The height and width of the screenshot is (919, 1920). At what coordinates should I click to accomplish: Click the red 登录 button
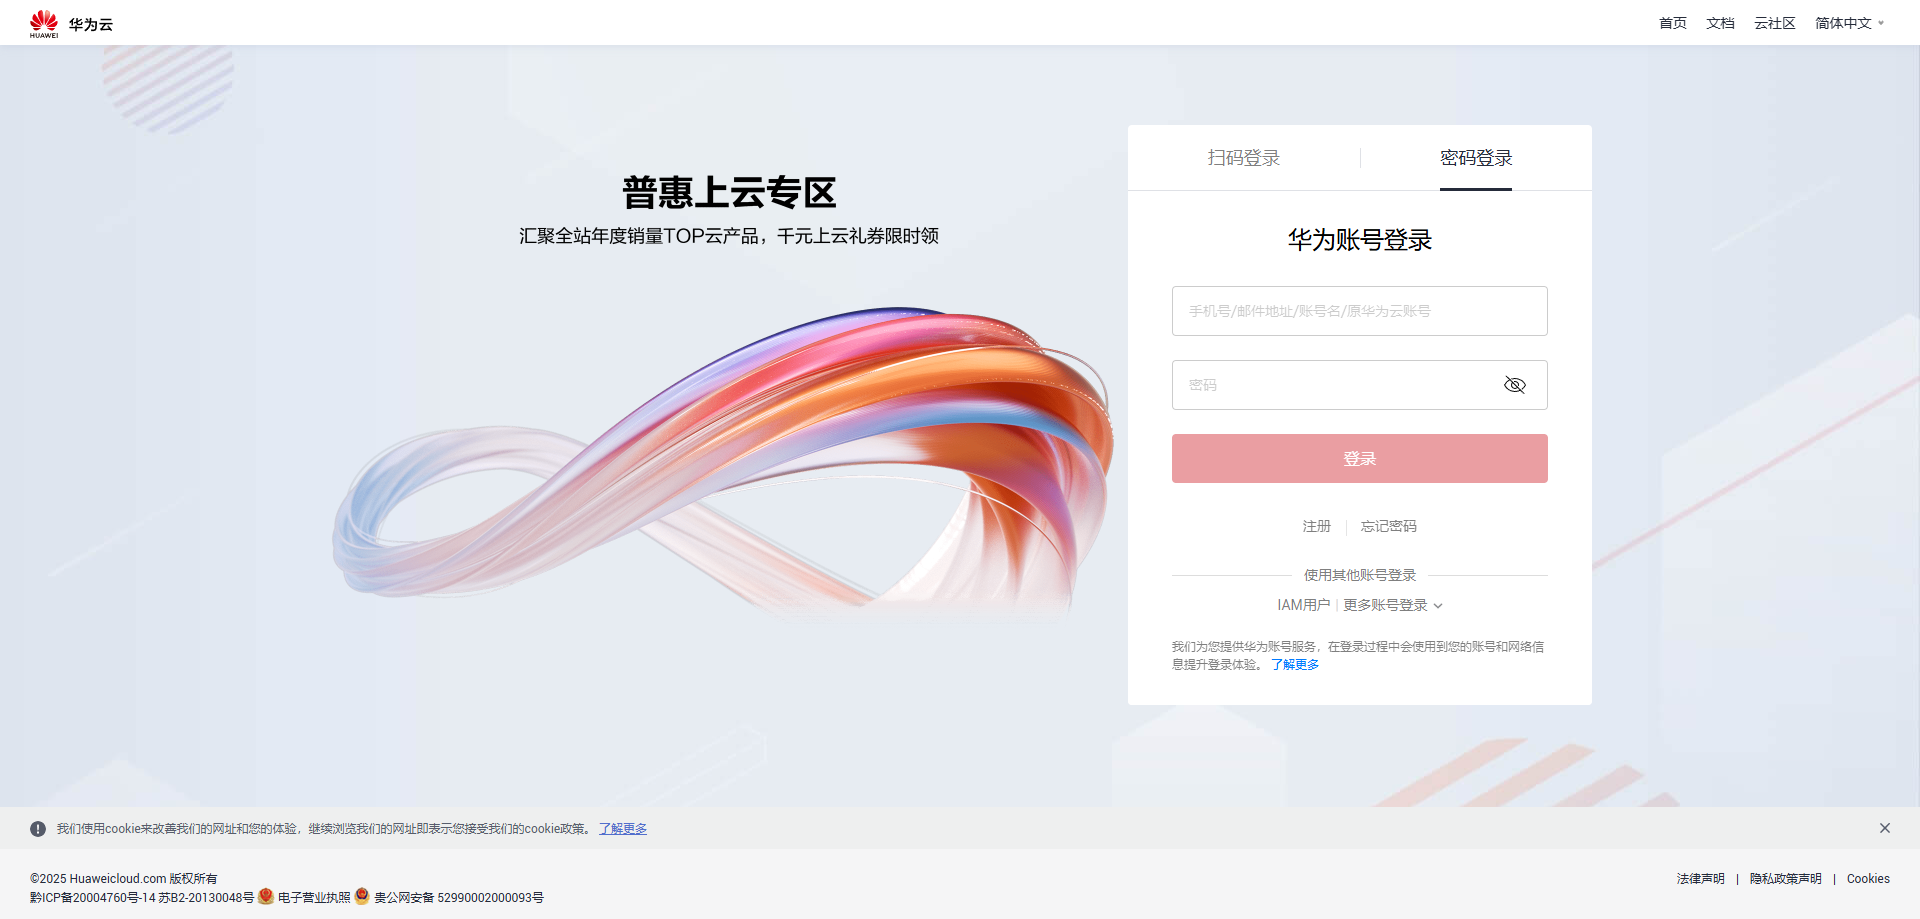tap(1360, 459)
